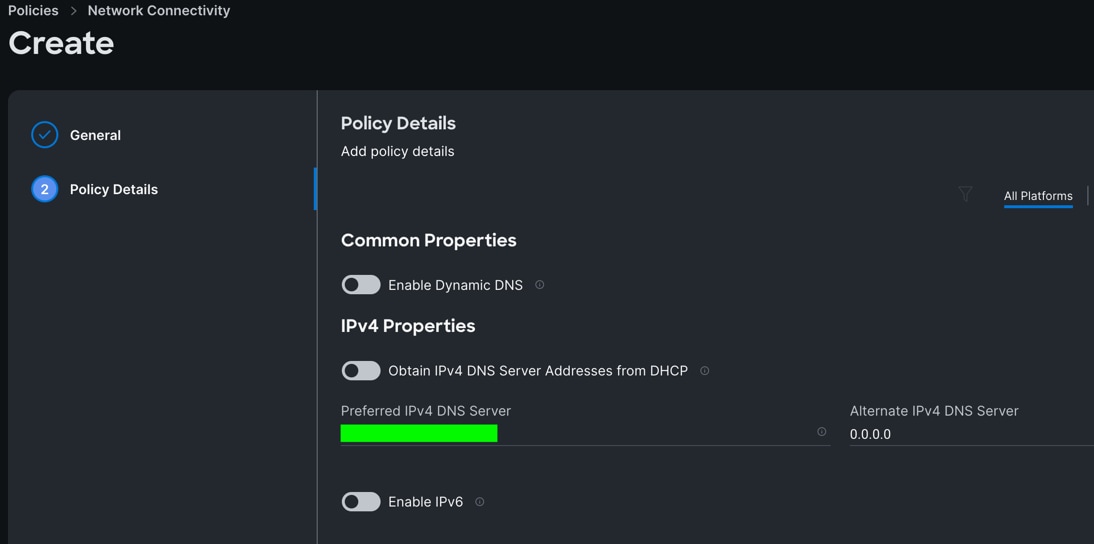Click the General step checkmark icon
This screenshot has width=1094, height=544.
pos(45,135)
